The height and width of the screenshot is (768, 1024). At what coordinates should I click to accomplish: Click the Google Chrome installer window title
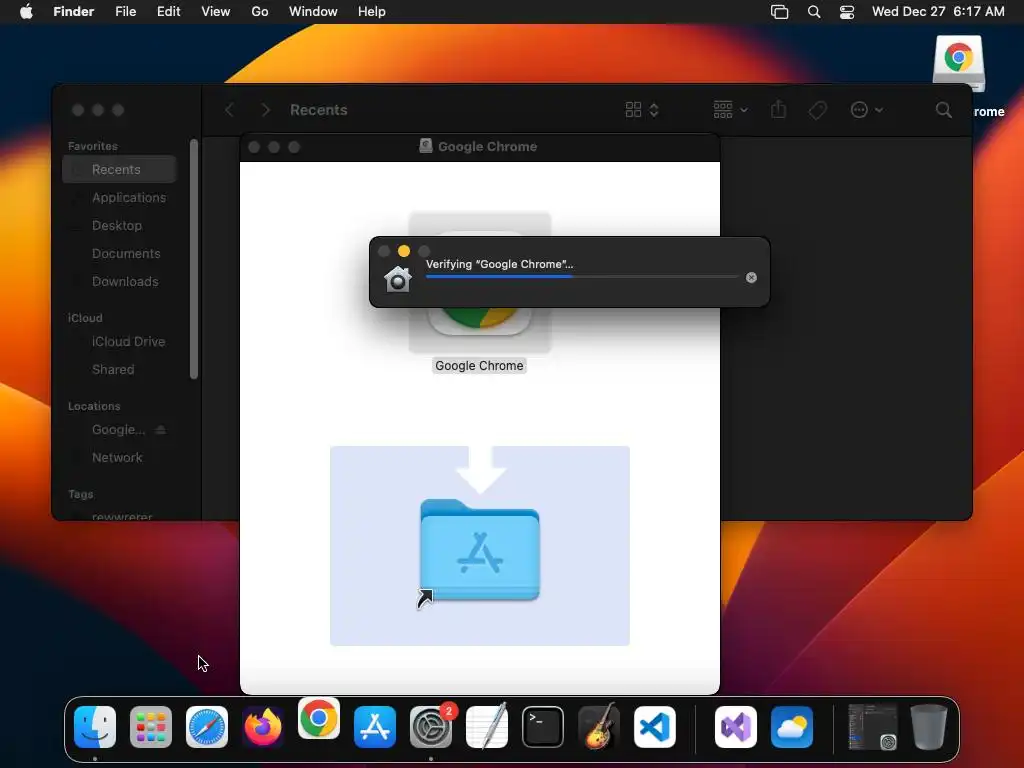click(487, 147)
